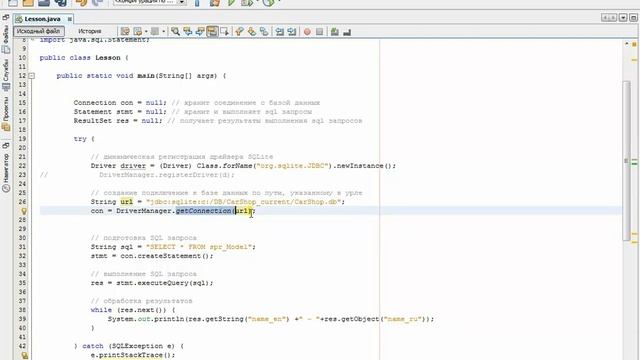Start macro recording with red circle

pos(307,31)
